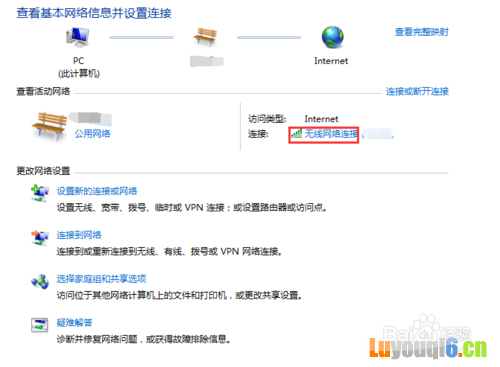Image resolution: width=500 pixels, height=367 pixels.
Task: Click the PC (此计算机) label
Action: [79, 67]
